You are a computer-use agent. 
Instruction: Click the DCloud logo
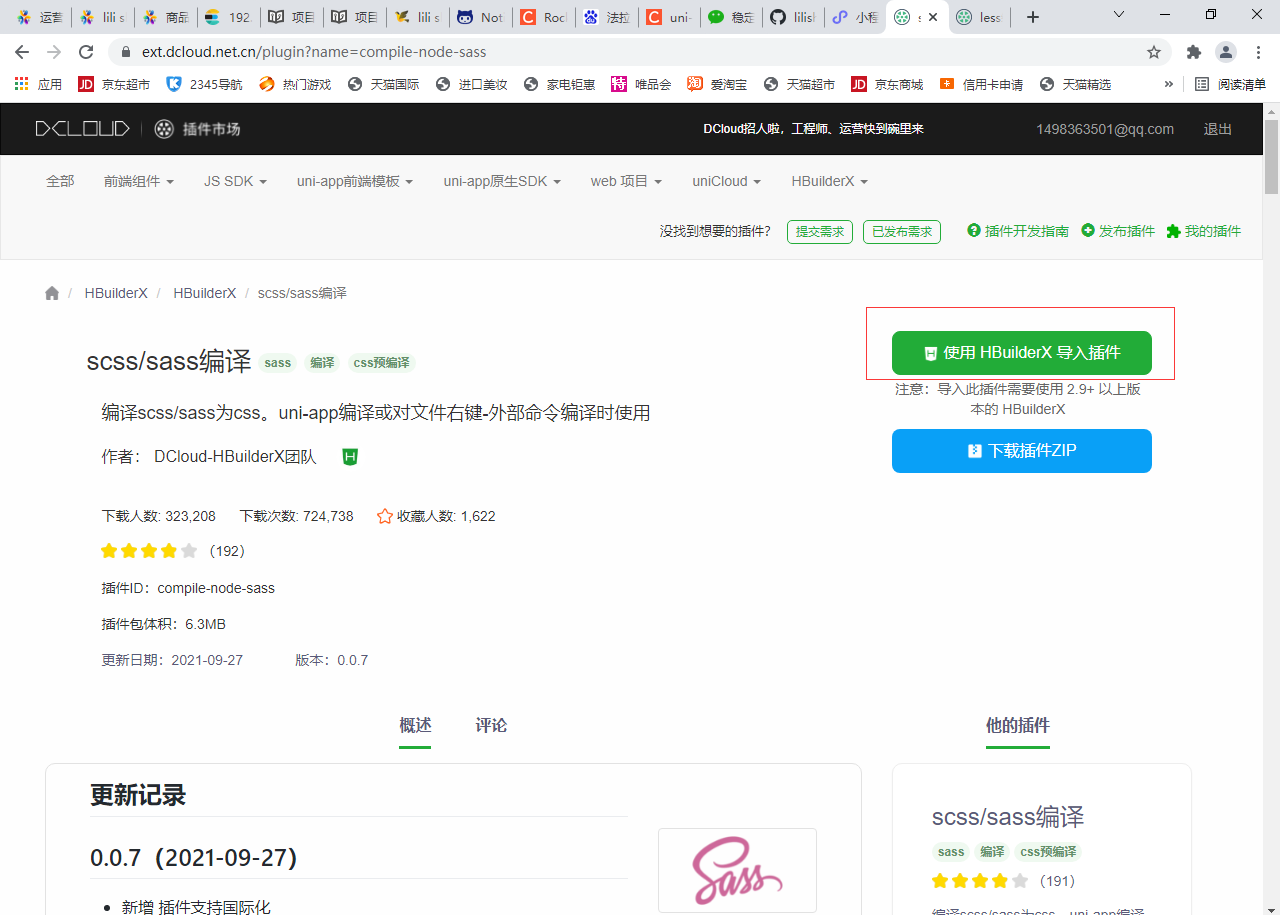coord(82,128)
